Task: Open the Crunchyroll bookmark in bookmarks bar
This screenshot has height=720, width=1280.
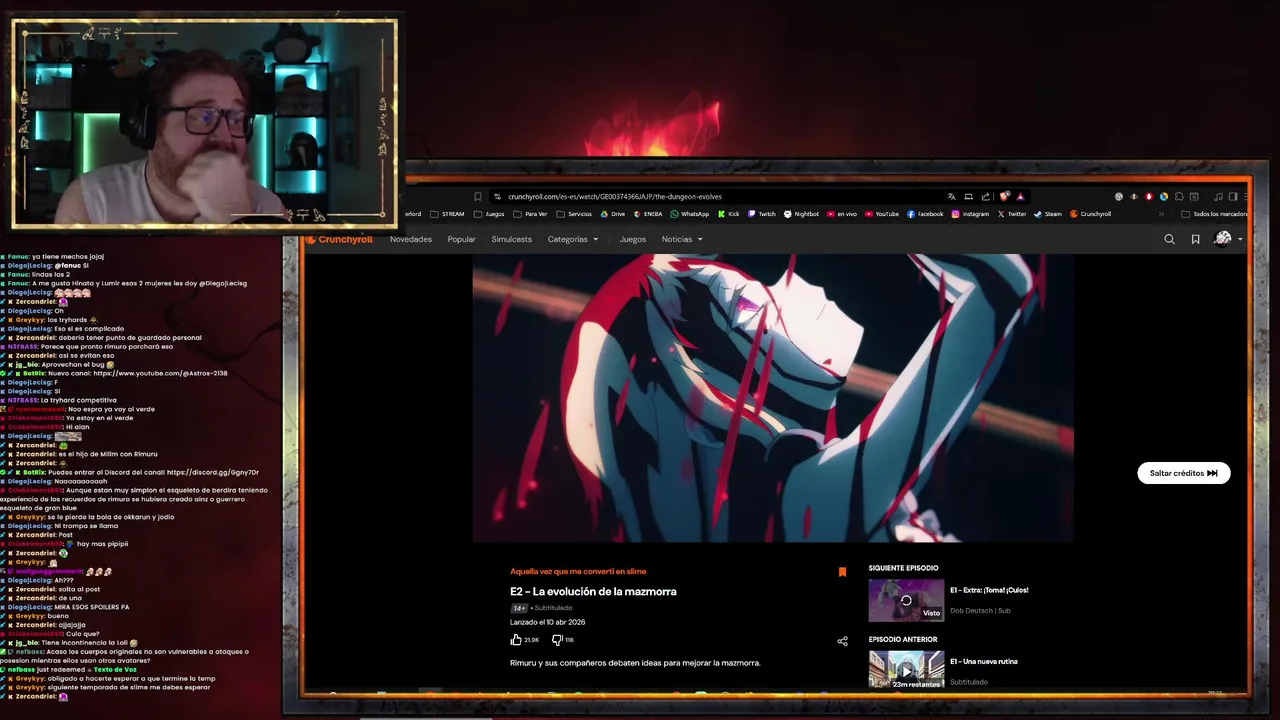Action: 1091,214
